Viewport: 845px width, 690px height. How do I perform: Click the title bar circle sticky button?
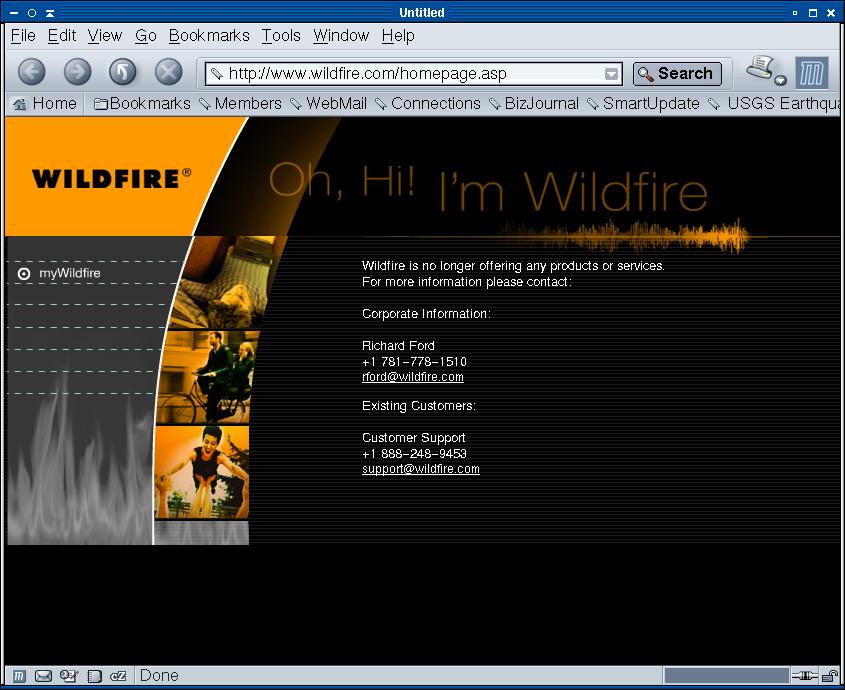point(32,13)
